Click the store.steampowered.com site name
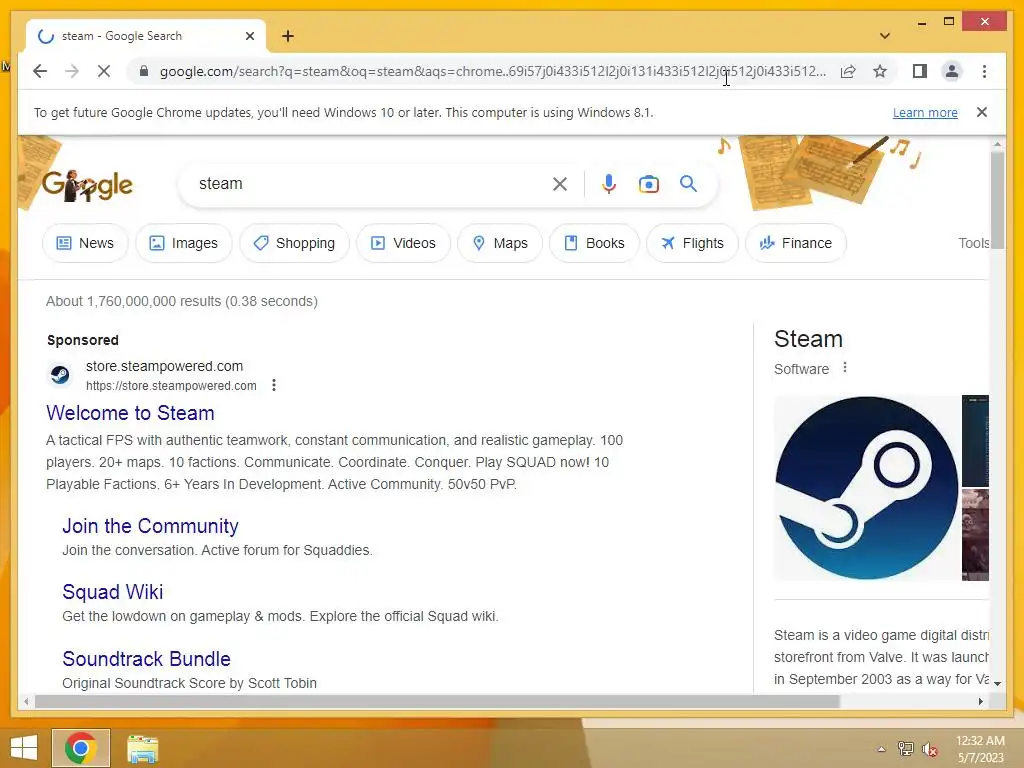The width and height of the screenshot is (1024, 768). tap(165, 366)
